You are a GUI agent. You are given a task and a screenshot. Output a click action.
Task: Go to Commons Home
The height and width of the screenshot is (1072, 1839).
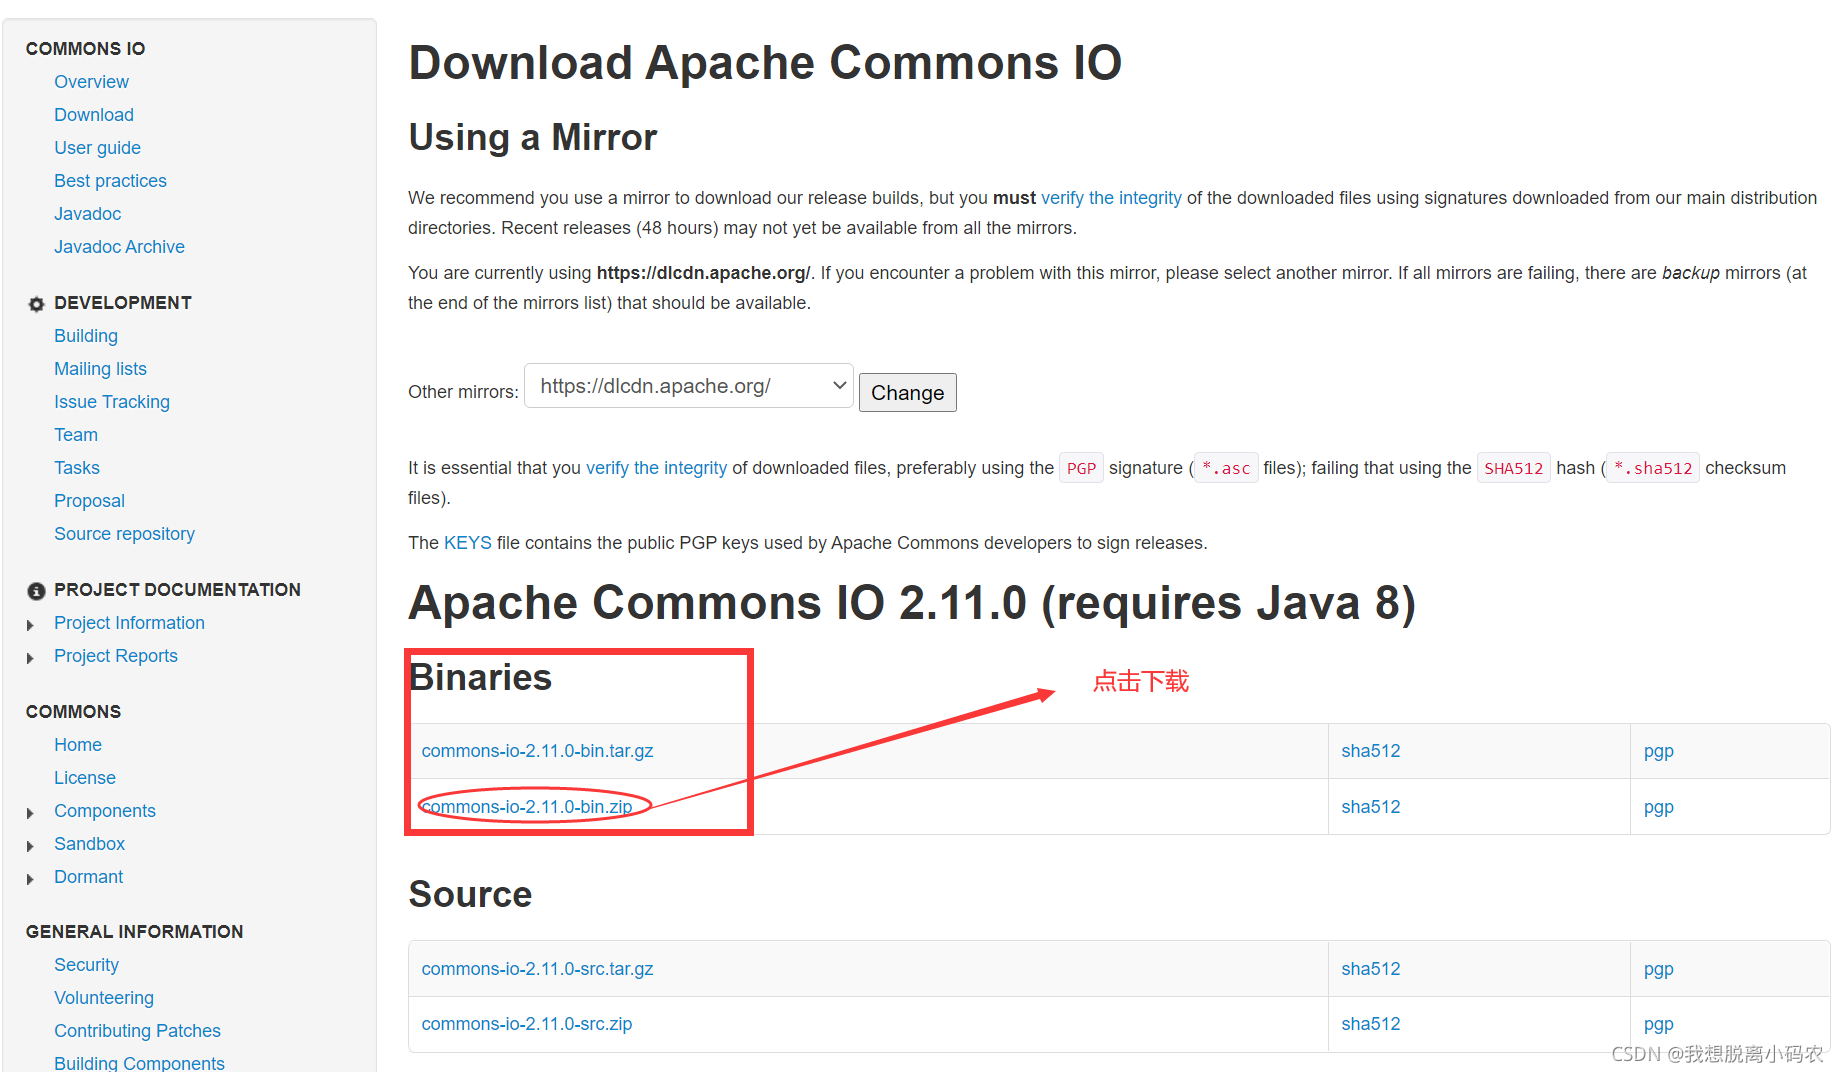78,745
